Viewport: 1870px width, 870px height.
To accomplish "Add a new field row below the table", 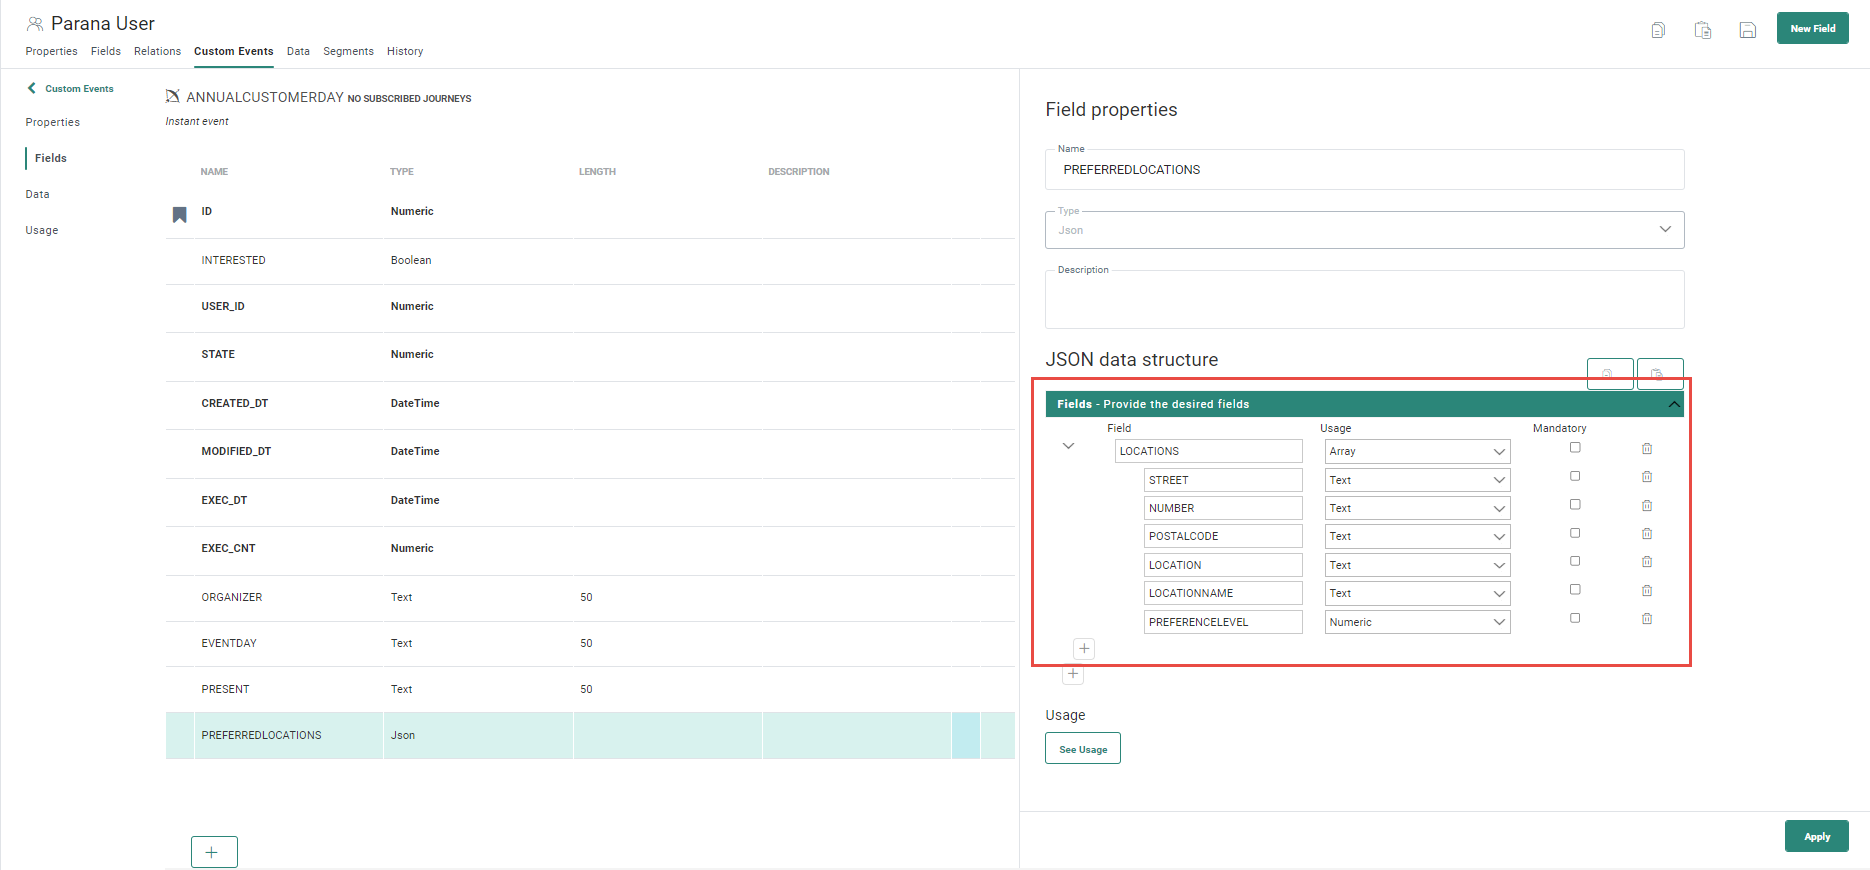I will pos(214,852).
